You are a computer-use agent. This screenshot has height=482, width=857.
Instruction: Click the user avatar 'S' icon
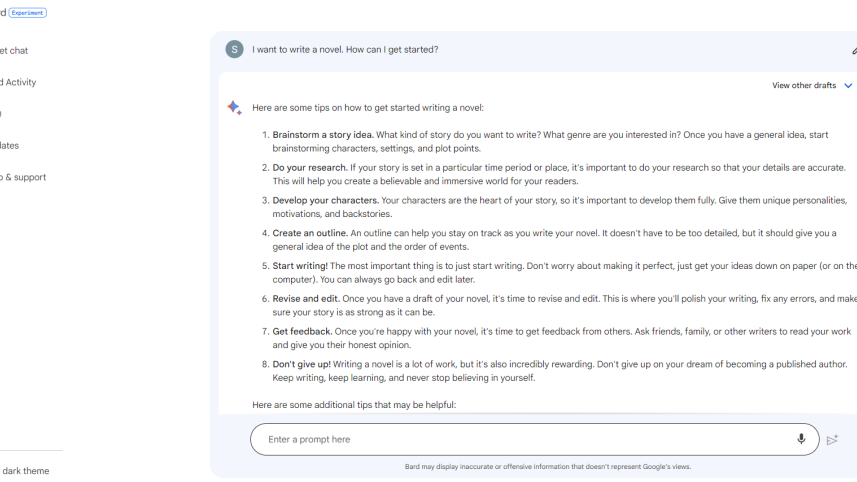click(x=234, y=49)
